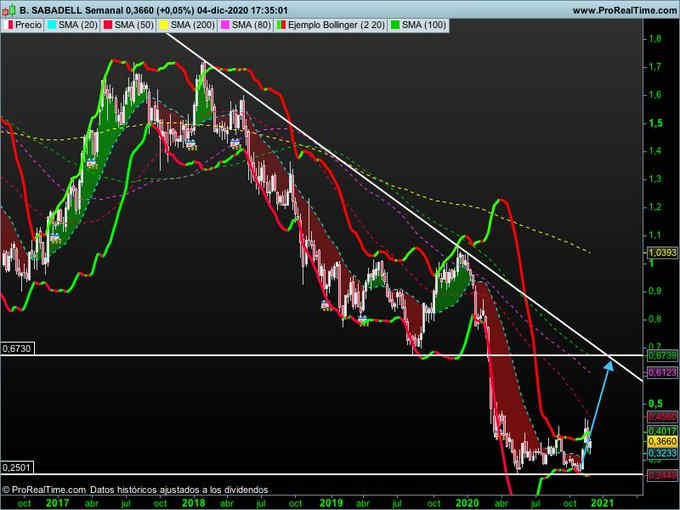Select the Precio legend label
This screenshot has height=510, width=680.
pyautogui.click(x=28, y=25)
